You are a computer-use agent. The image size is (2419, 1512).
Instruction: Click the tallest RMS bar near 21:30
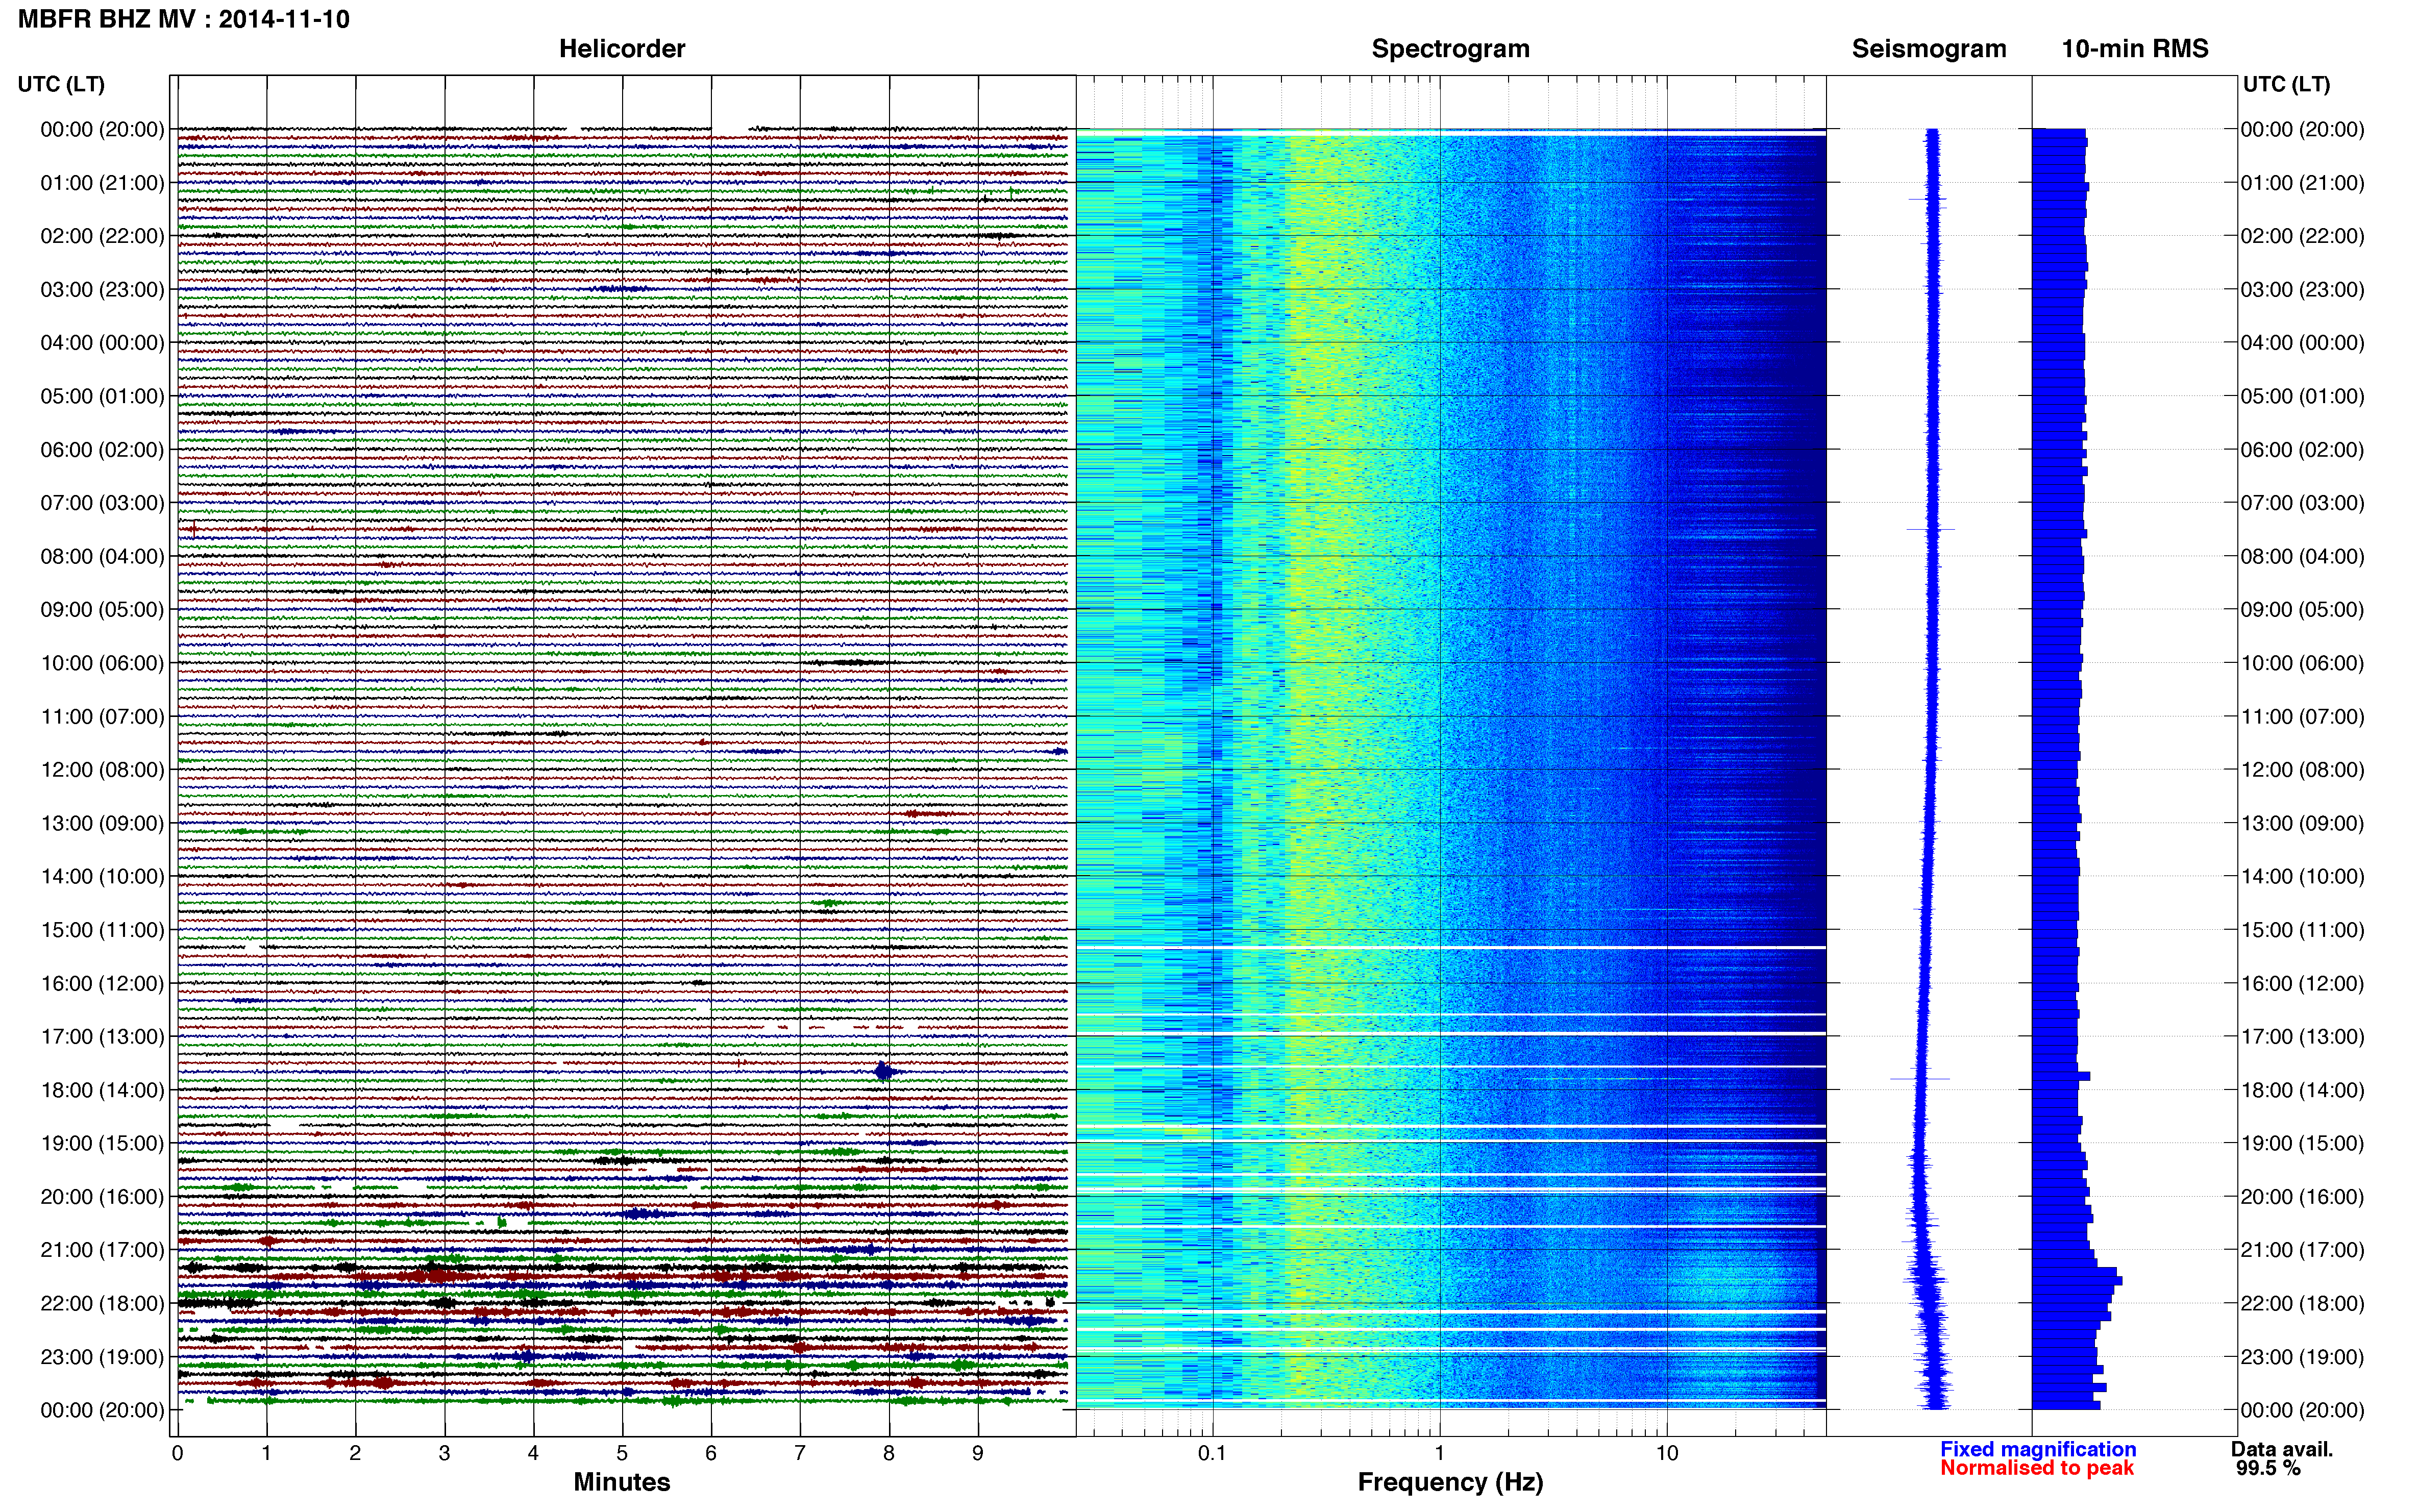tap(2076, 1280)
